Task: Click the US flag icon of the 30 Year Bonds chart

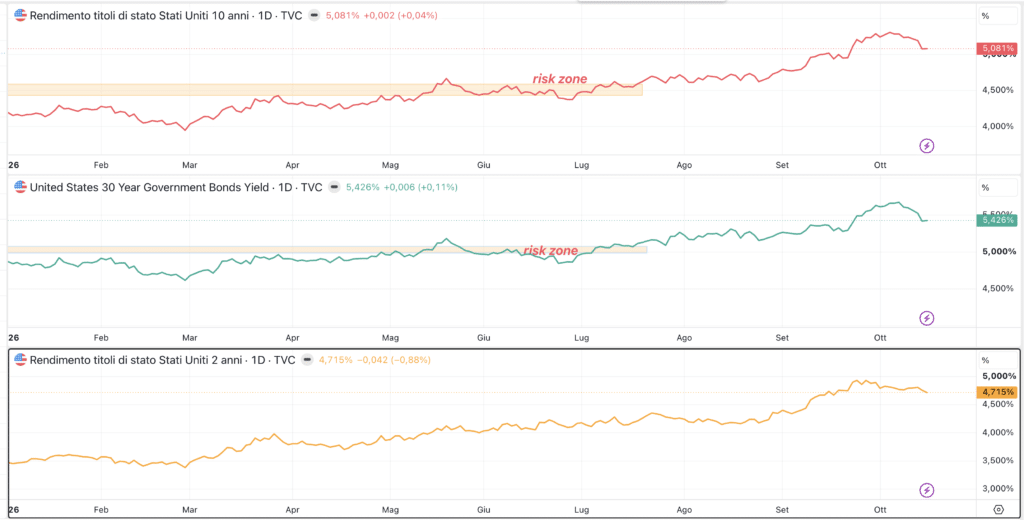Action: click(x=20, y=187)
